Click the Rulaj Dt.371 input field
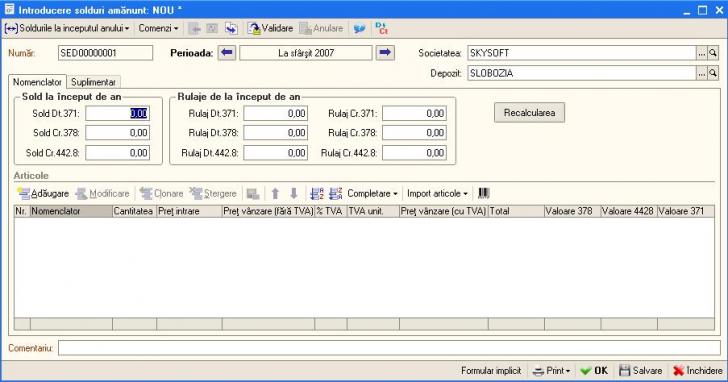The width and height of the screenshot is (728, 382). (275, 113)
